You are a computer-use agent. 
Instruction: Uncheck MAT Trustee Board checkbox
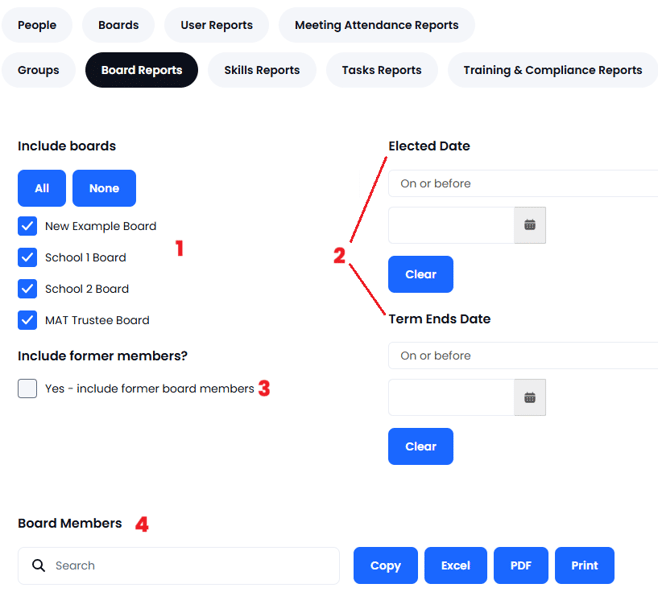tap(27, 320)
